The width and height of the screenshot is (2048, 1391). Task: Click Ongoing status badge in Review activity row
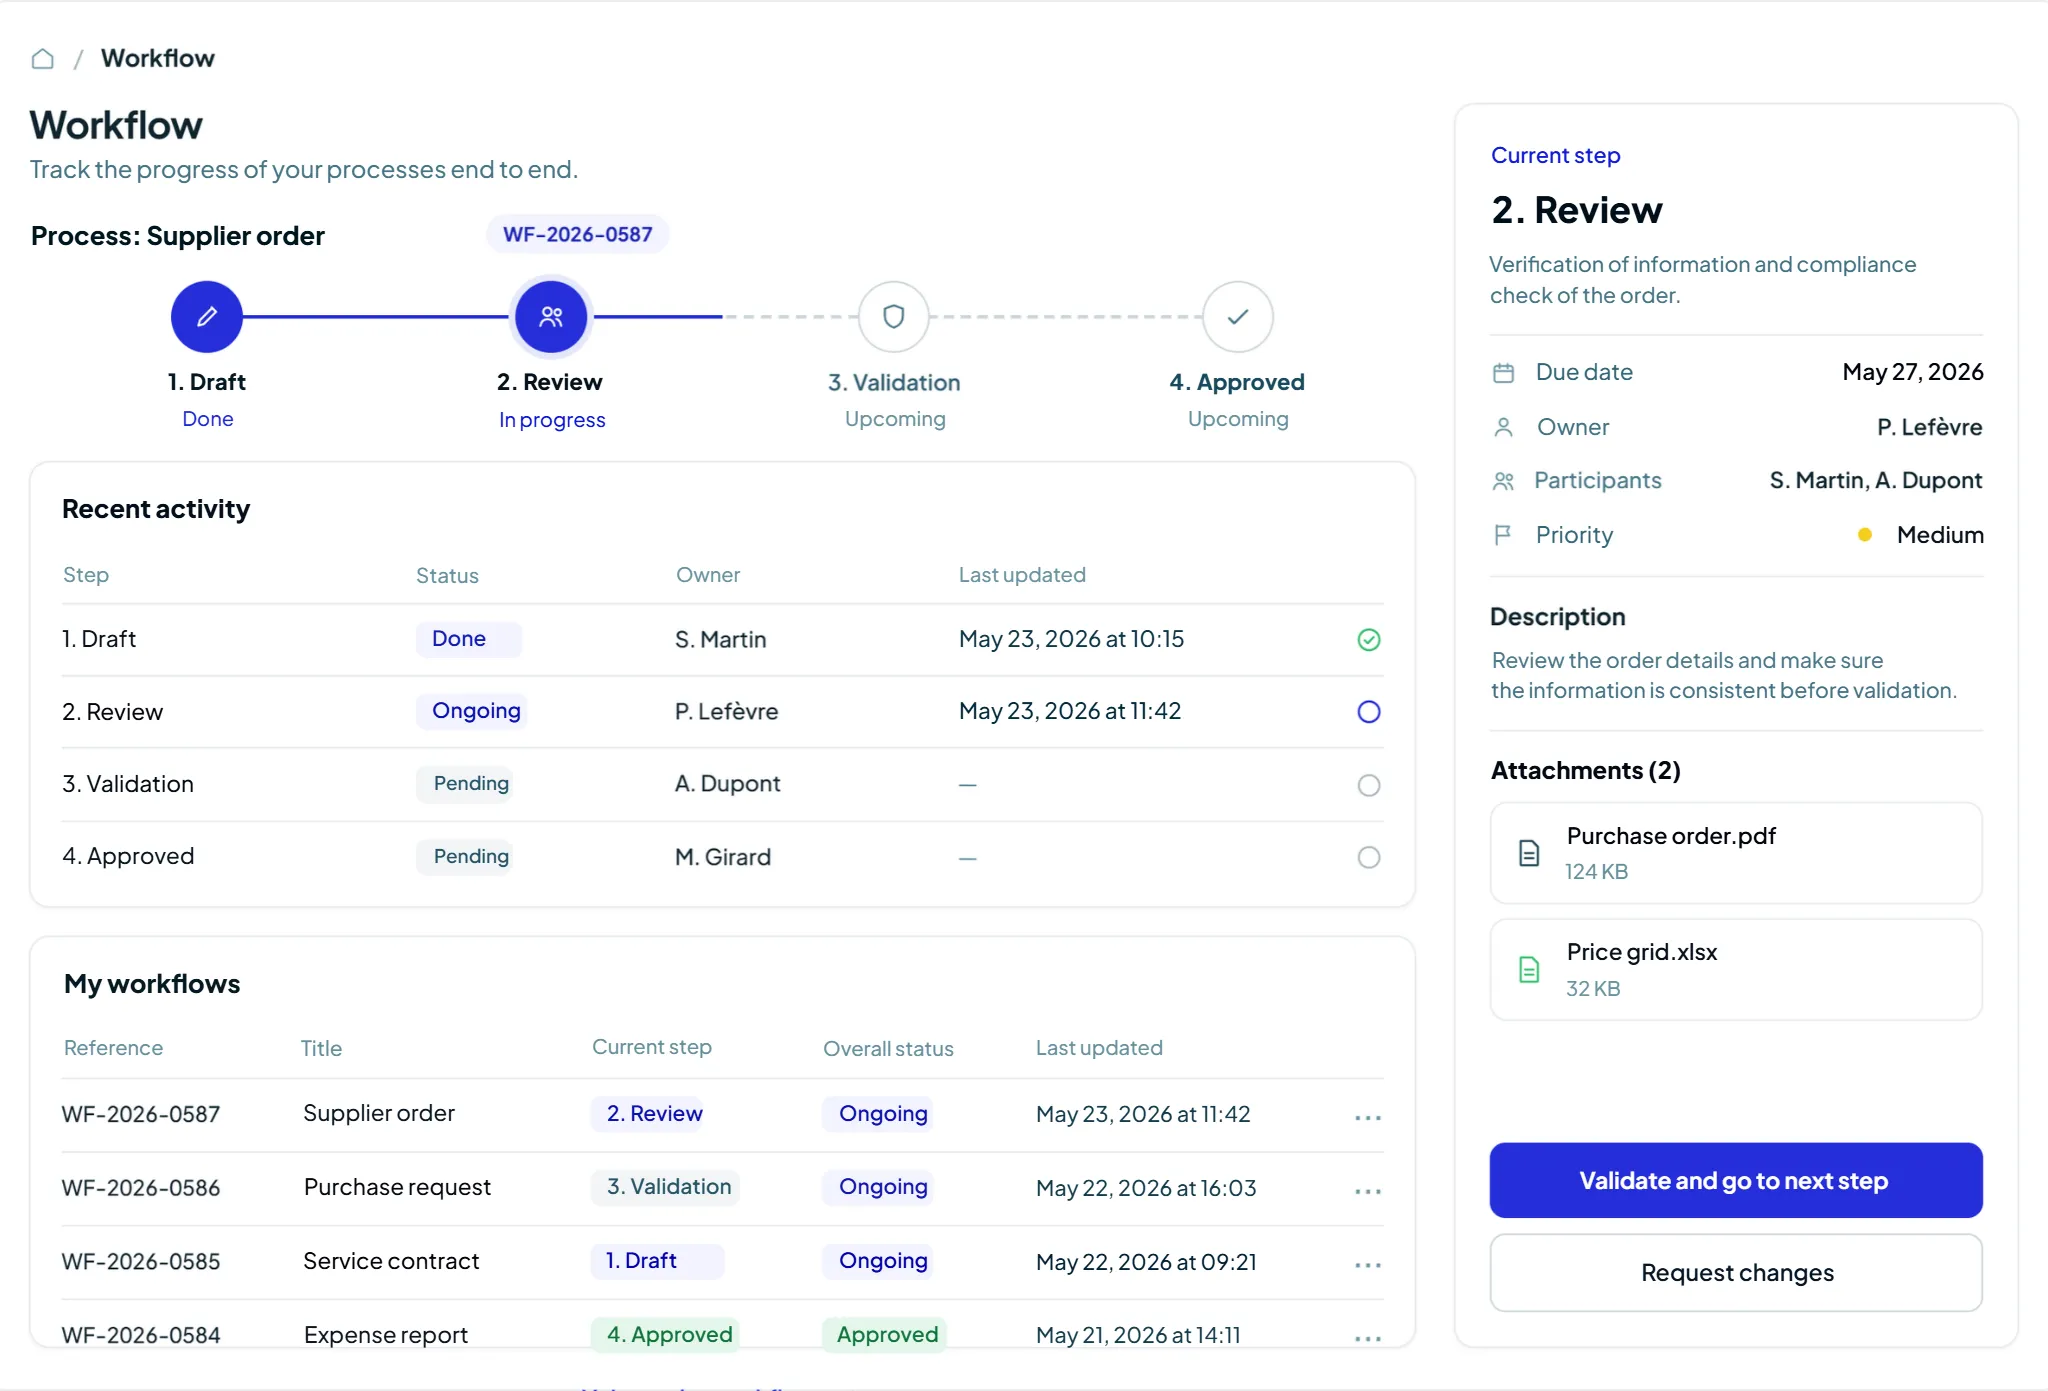coord(472,711)
